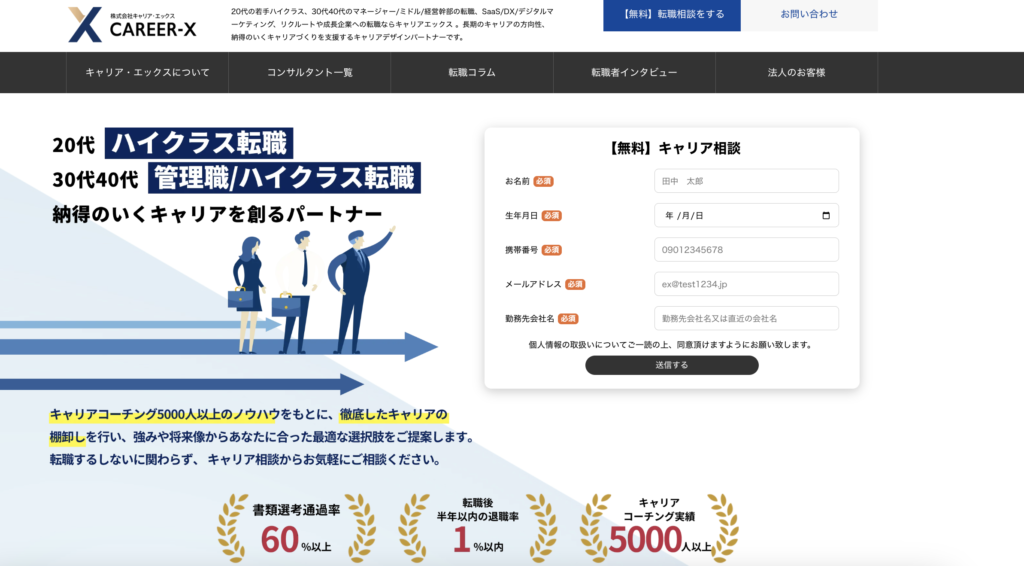Click into the メールアドレス input field

pyautogui.click(x=746, y=284)
